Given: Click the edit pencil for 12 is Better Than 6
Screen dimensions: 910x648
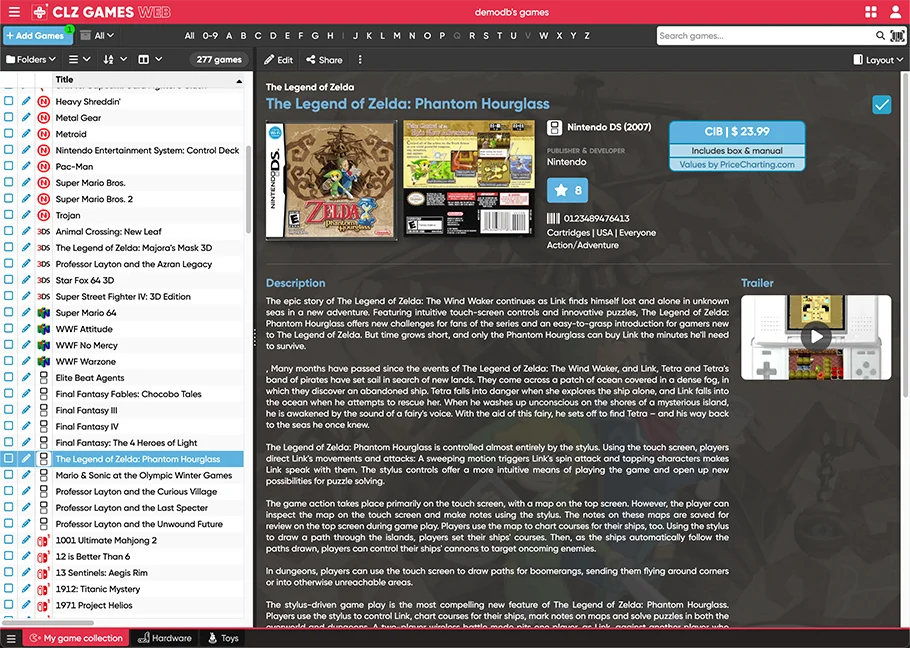Looking at the screenshot, I should coord(26,556).
